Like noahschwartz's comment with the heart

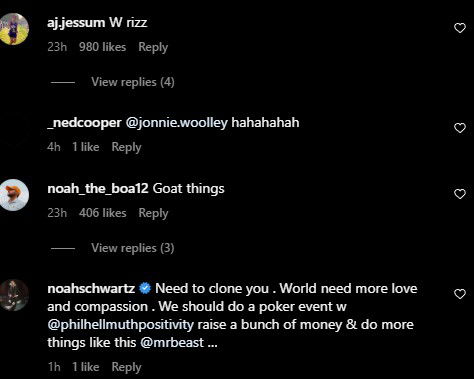point(460,294)
